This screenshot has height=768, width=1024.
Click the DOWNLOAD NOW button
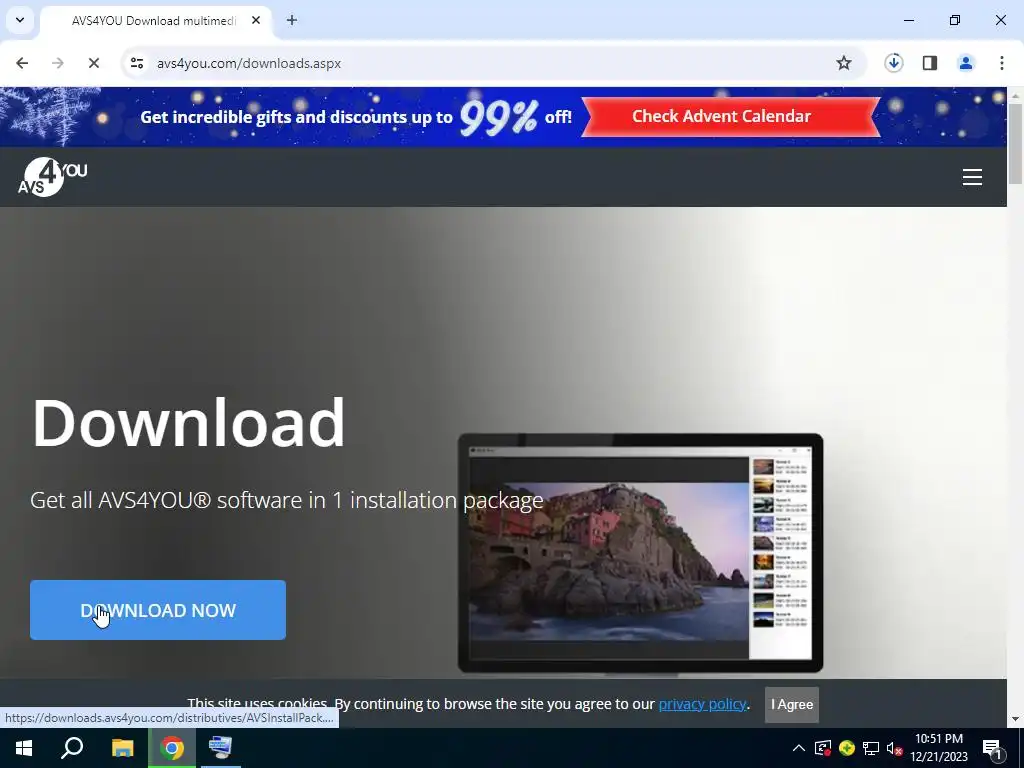158,610
